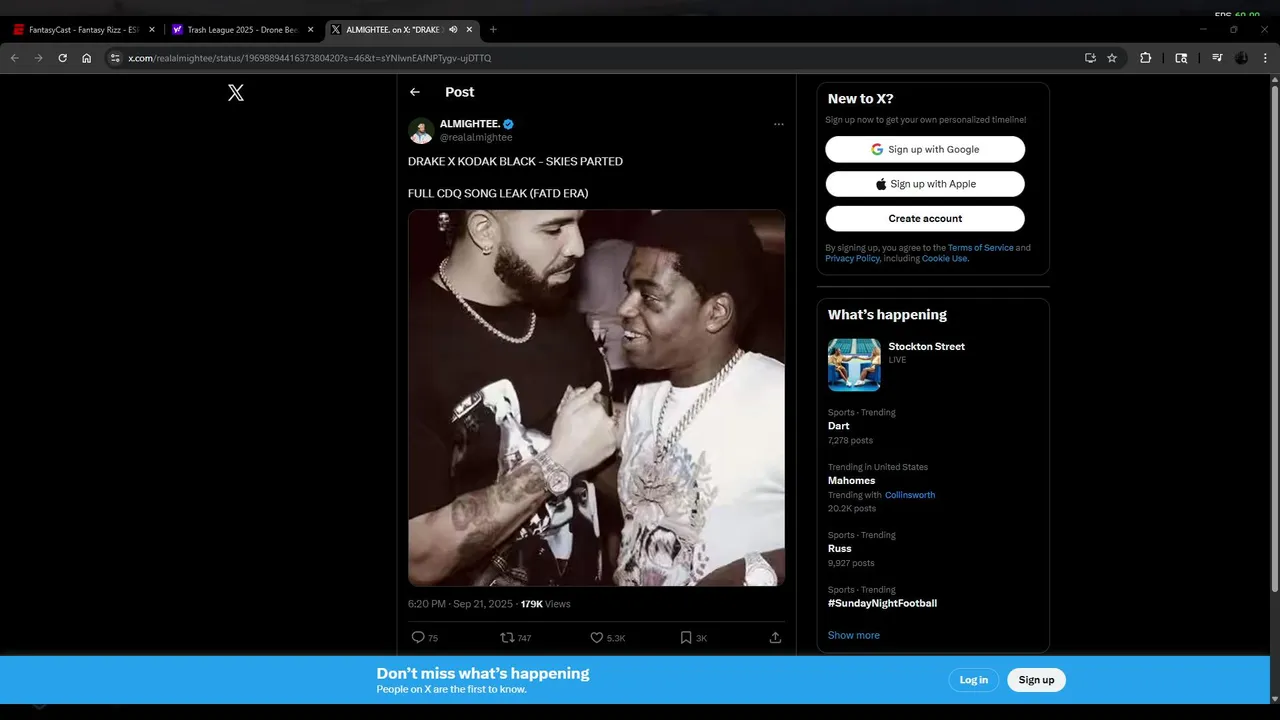Viewport: 1280px width, 720px height.
Task: Repost using the retweet icon with 747
Action: [x=507, y=637]
